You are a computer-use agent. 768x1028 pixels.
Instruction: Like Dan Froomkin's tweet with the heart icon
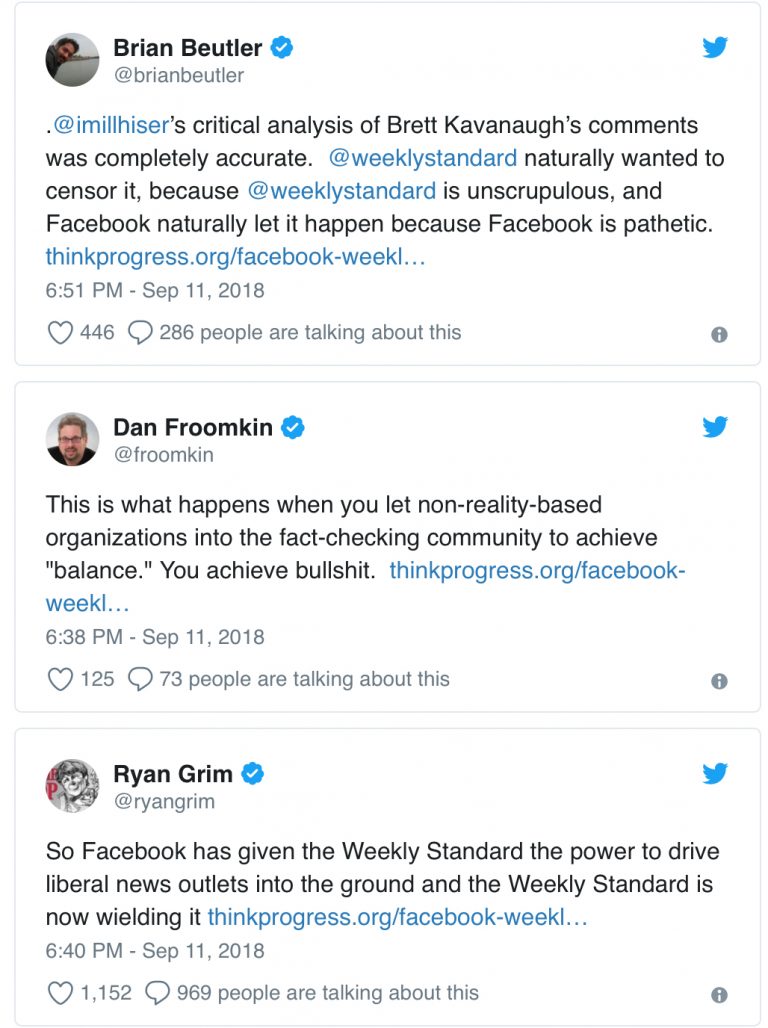[59, 678]
